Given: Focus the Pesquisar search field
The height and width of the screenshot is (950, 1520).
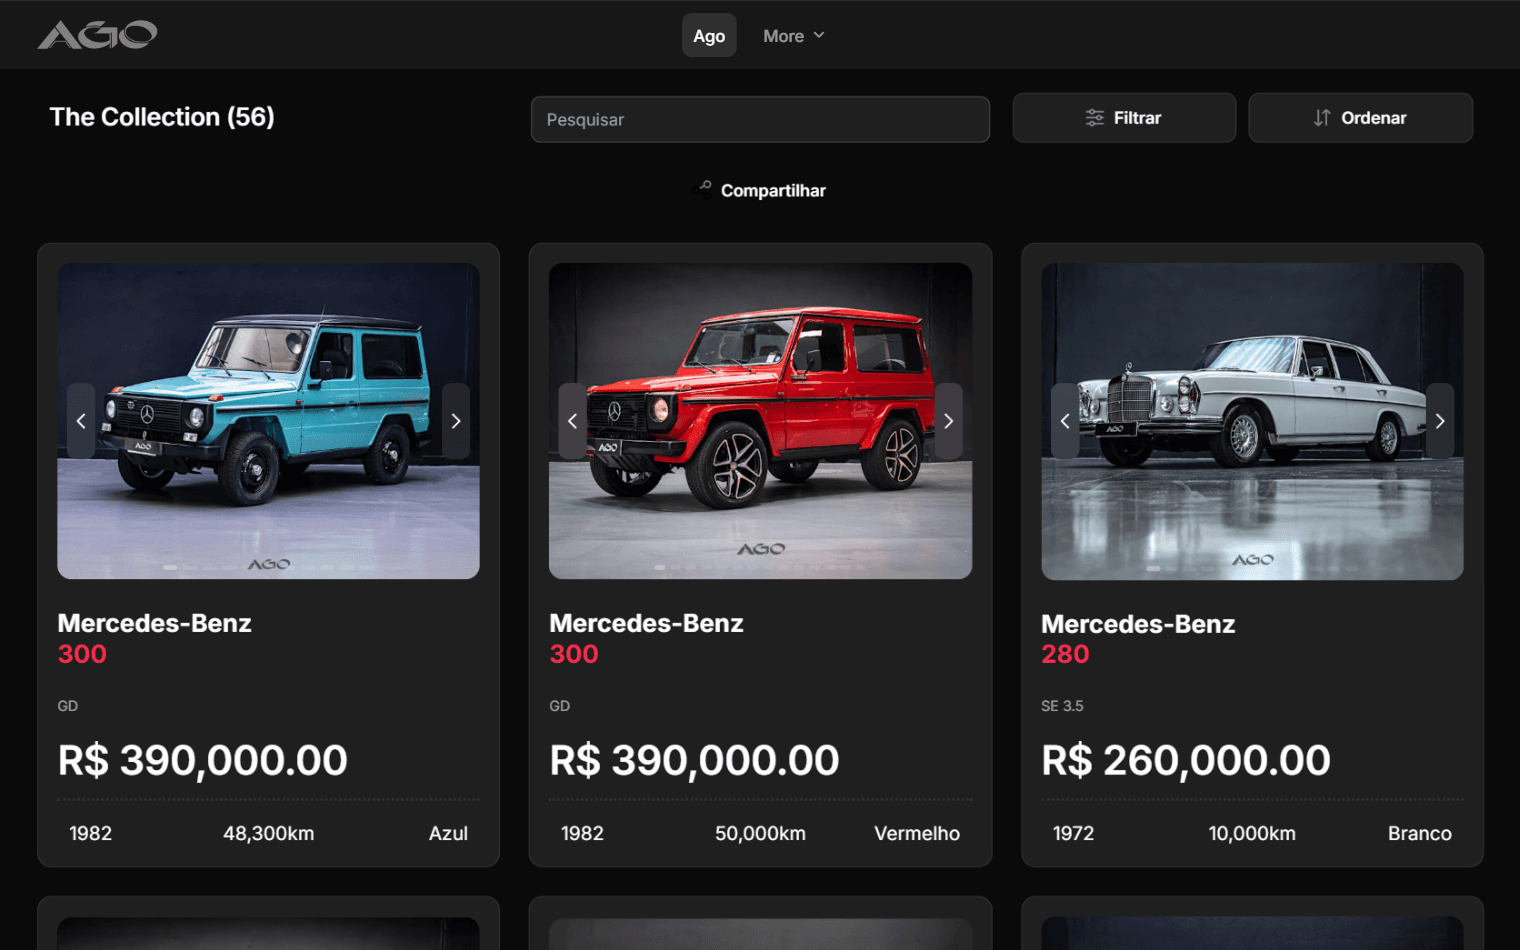Looking at the screenshot, I should [760, 119].
